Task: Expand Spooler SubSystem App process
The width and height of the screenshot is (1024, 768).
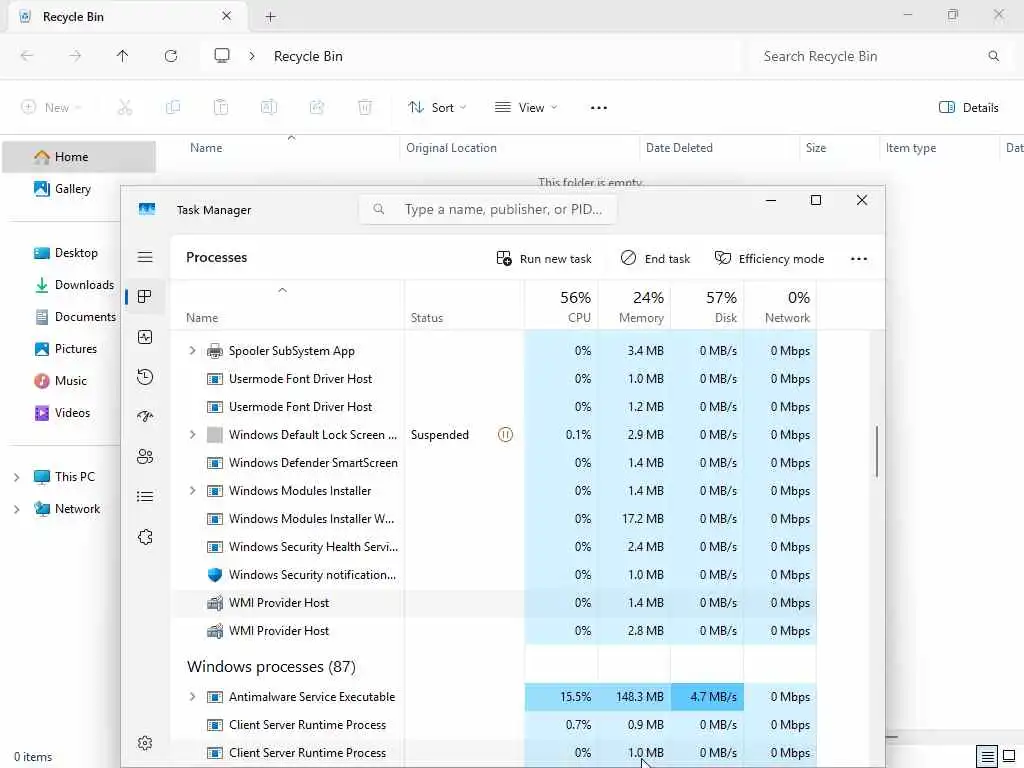Action: click(x=192, y=351)
